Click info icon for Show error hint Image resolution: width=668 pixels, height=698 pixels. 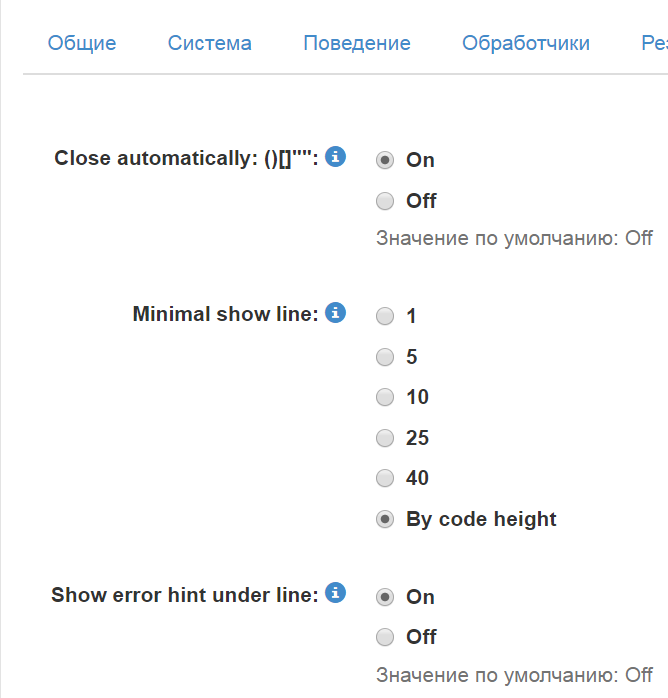pos(336,593)
